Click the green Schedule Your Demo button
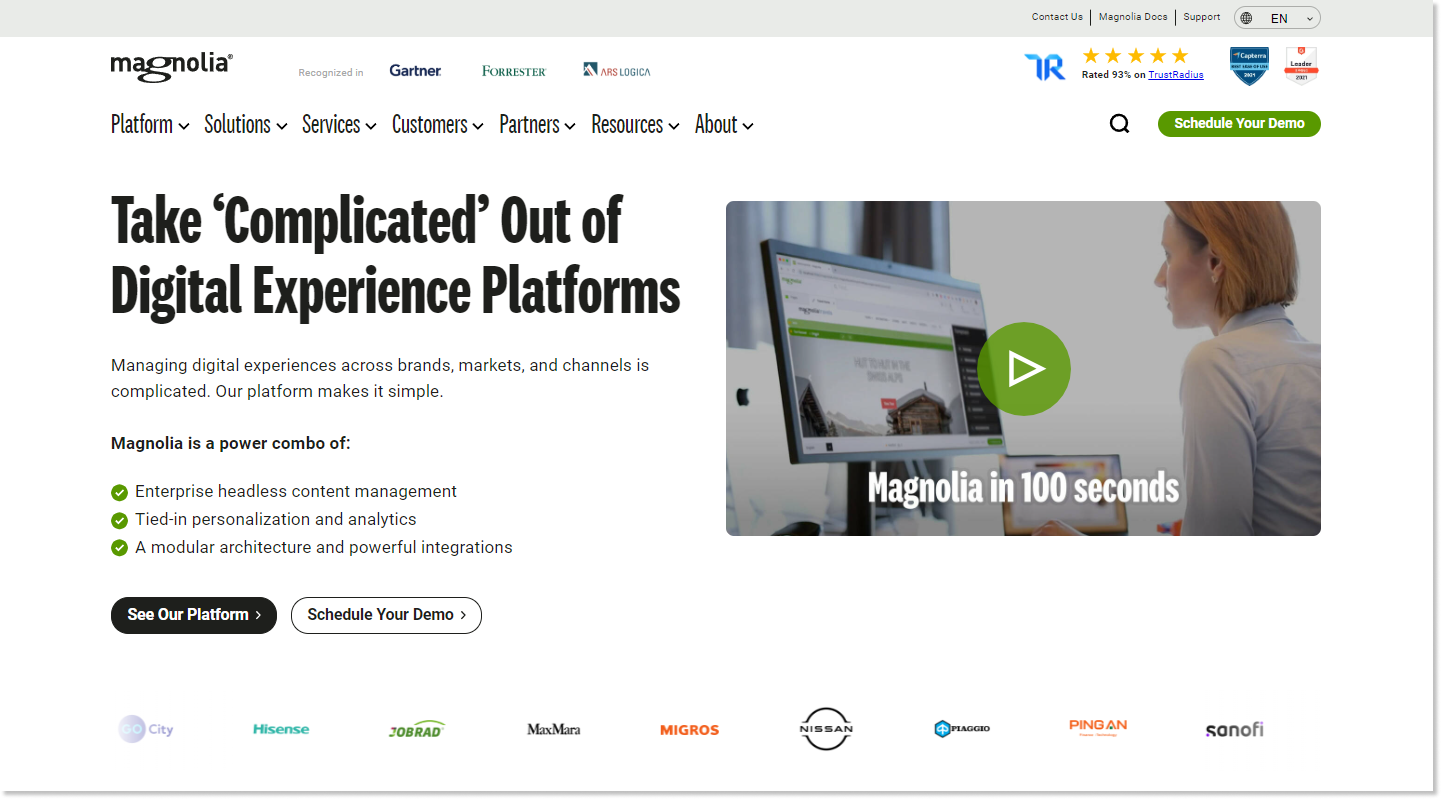1441x799 pixels. pos(1239,124)
